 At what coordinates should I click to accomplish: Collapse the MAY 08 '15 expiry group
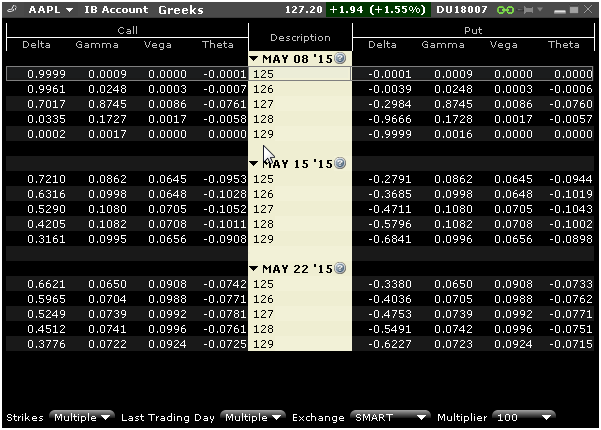click(255, 59)
